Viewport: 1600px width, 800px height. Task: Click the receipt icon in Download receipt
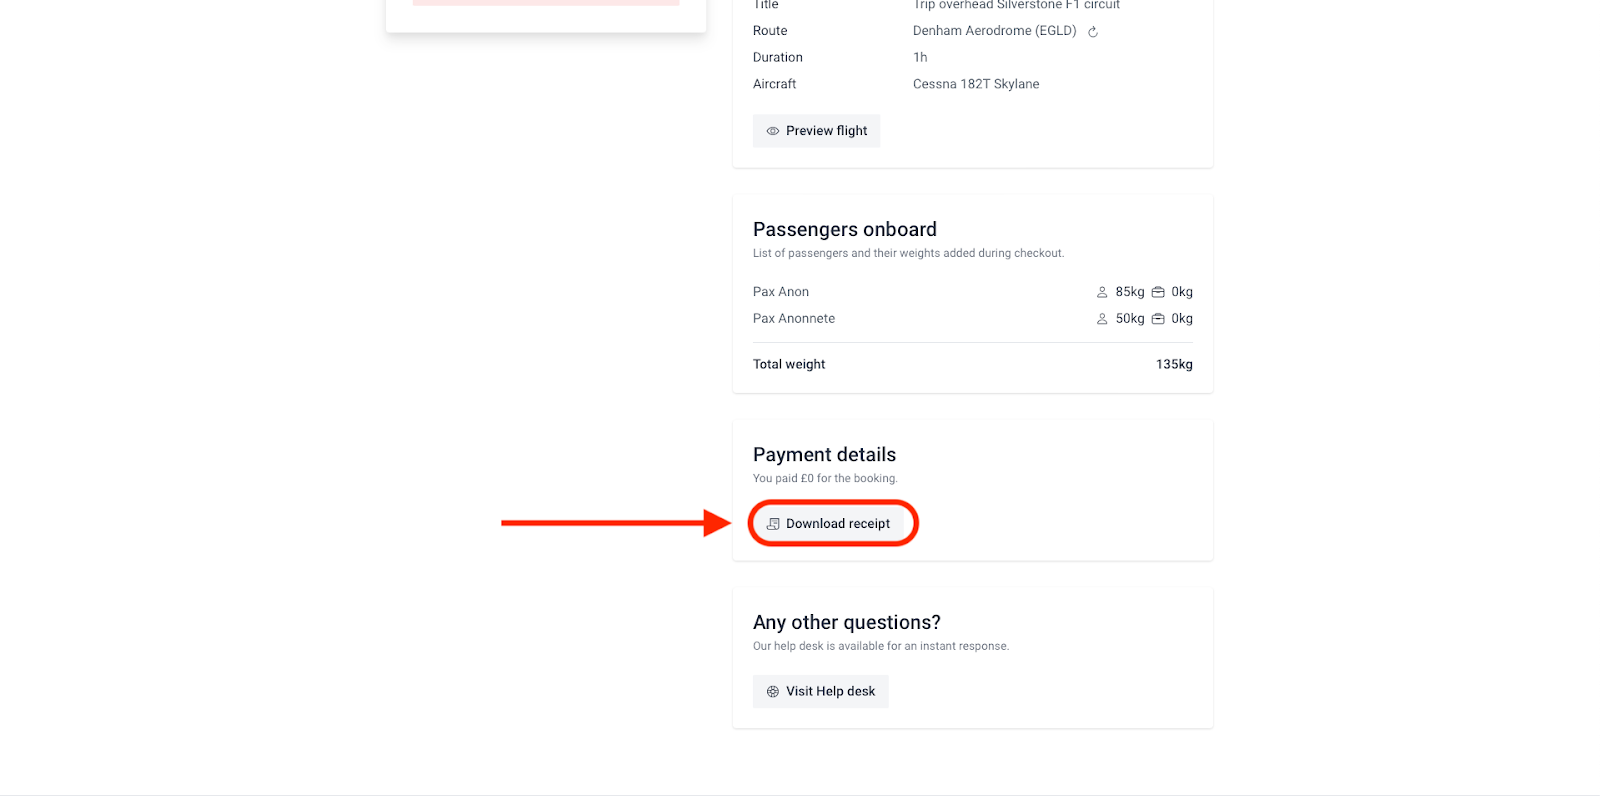pyautogui.click(x=773, y=524)
